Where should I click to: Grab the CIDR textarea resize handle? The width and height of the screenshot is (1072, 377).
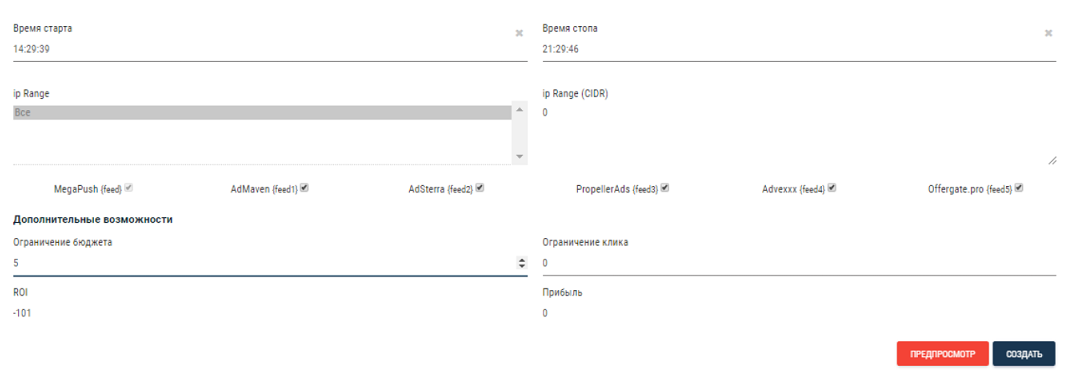pos(1051,160)
